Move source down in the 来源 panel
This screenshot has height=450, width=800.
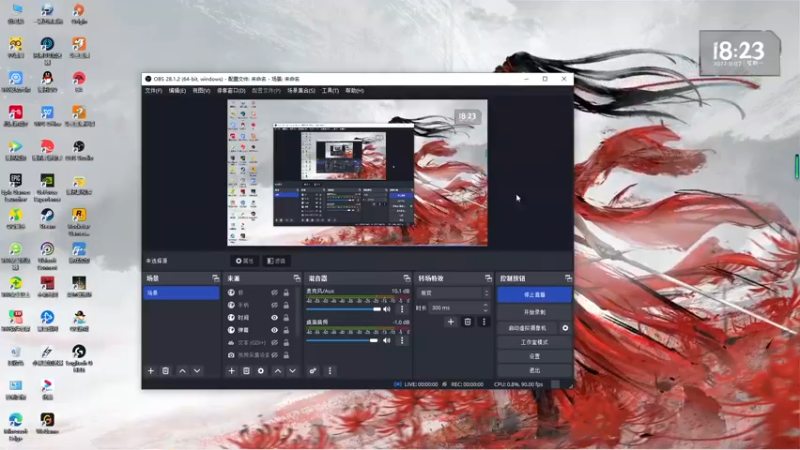[x=292, y=371]
